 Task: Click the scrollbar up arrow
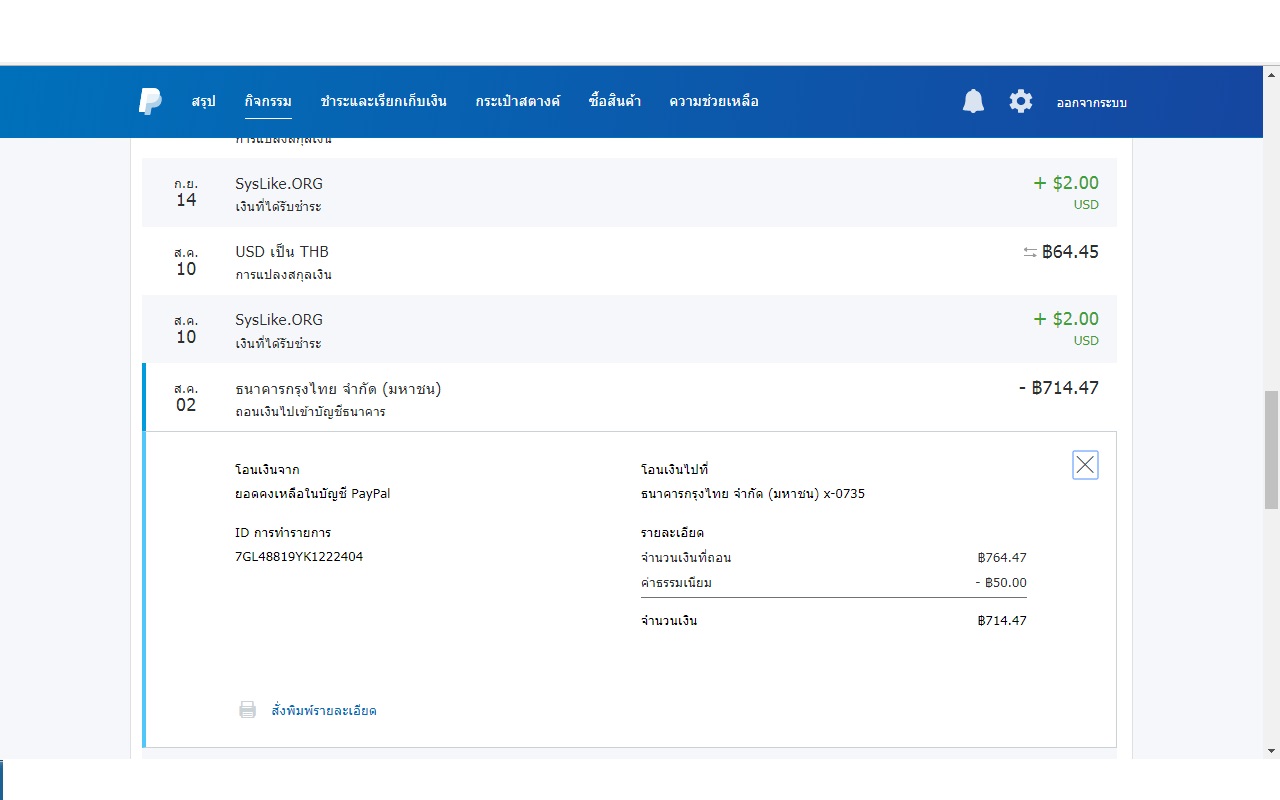pyautogui.click(x=1271, y=73)
